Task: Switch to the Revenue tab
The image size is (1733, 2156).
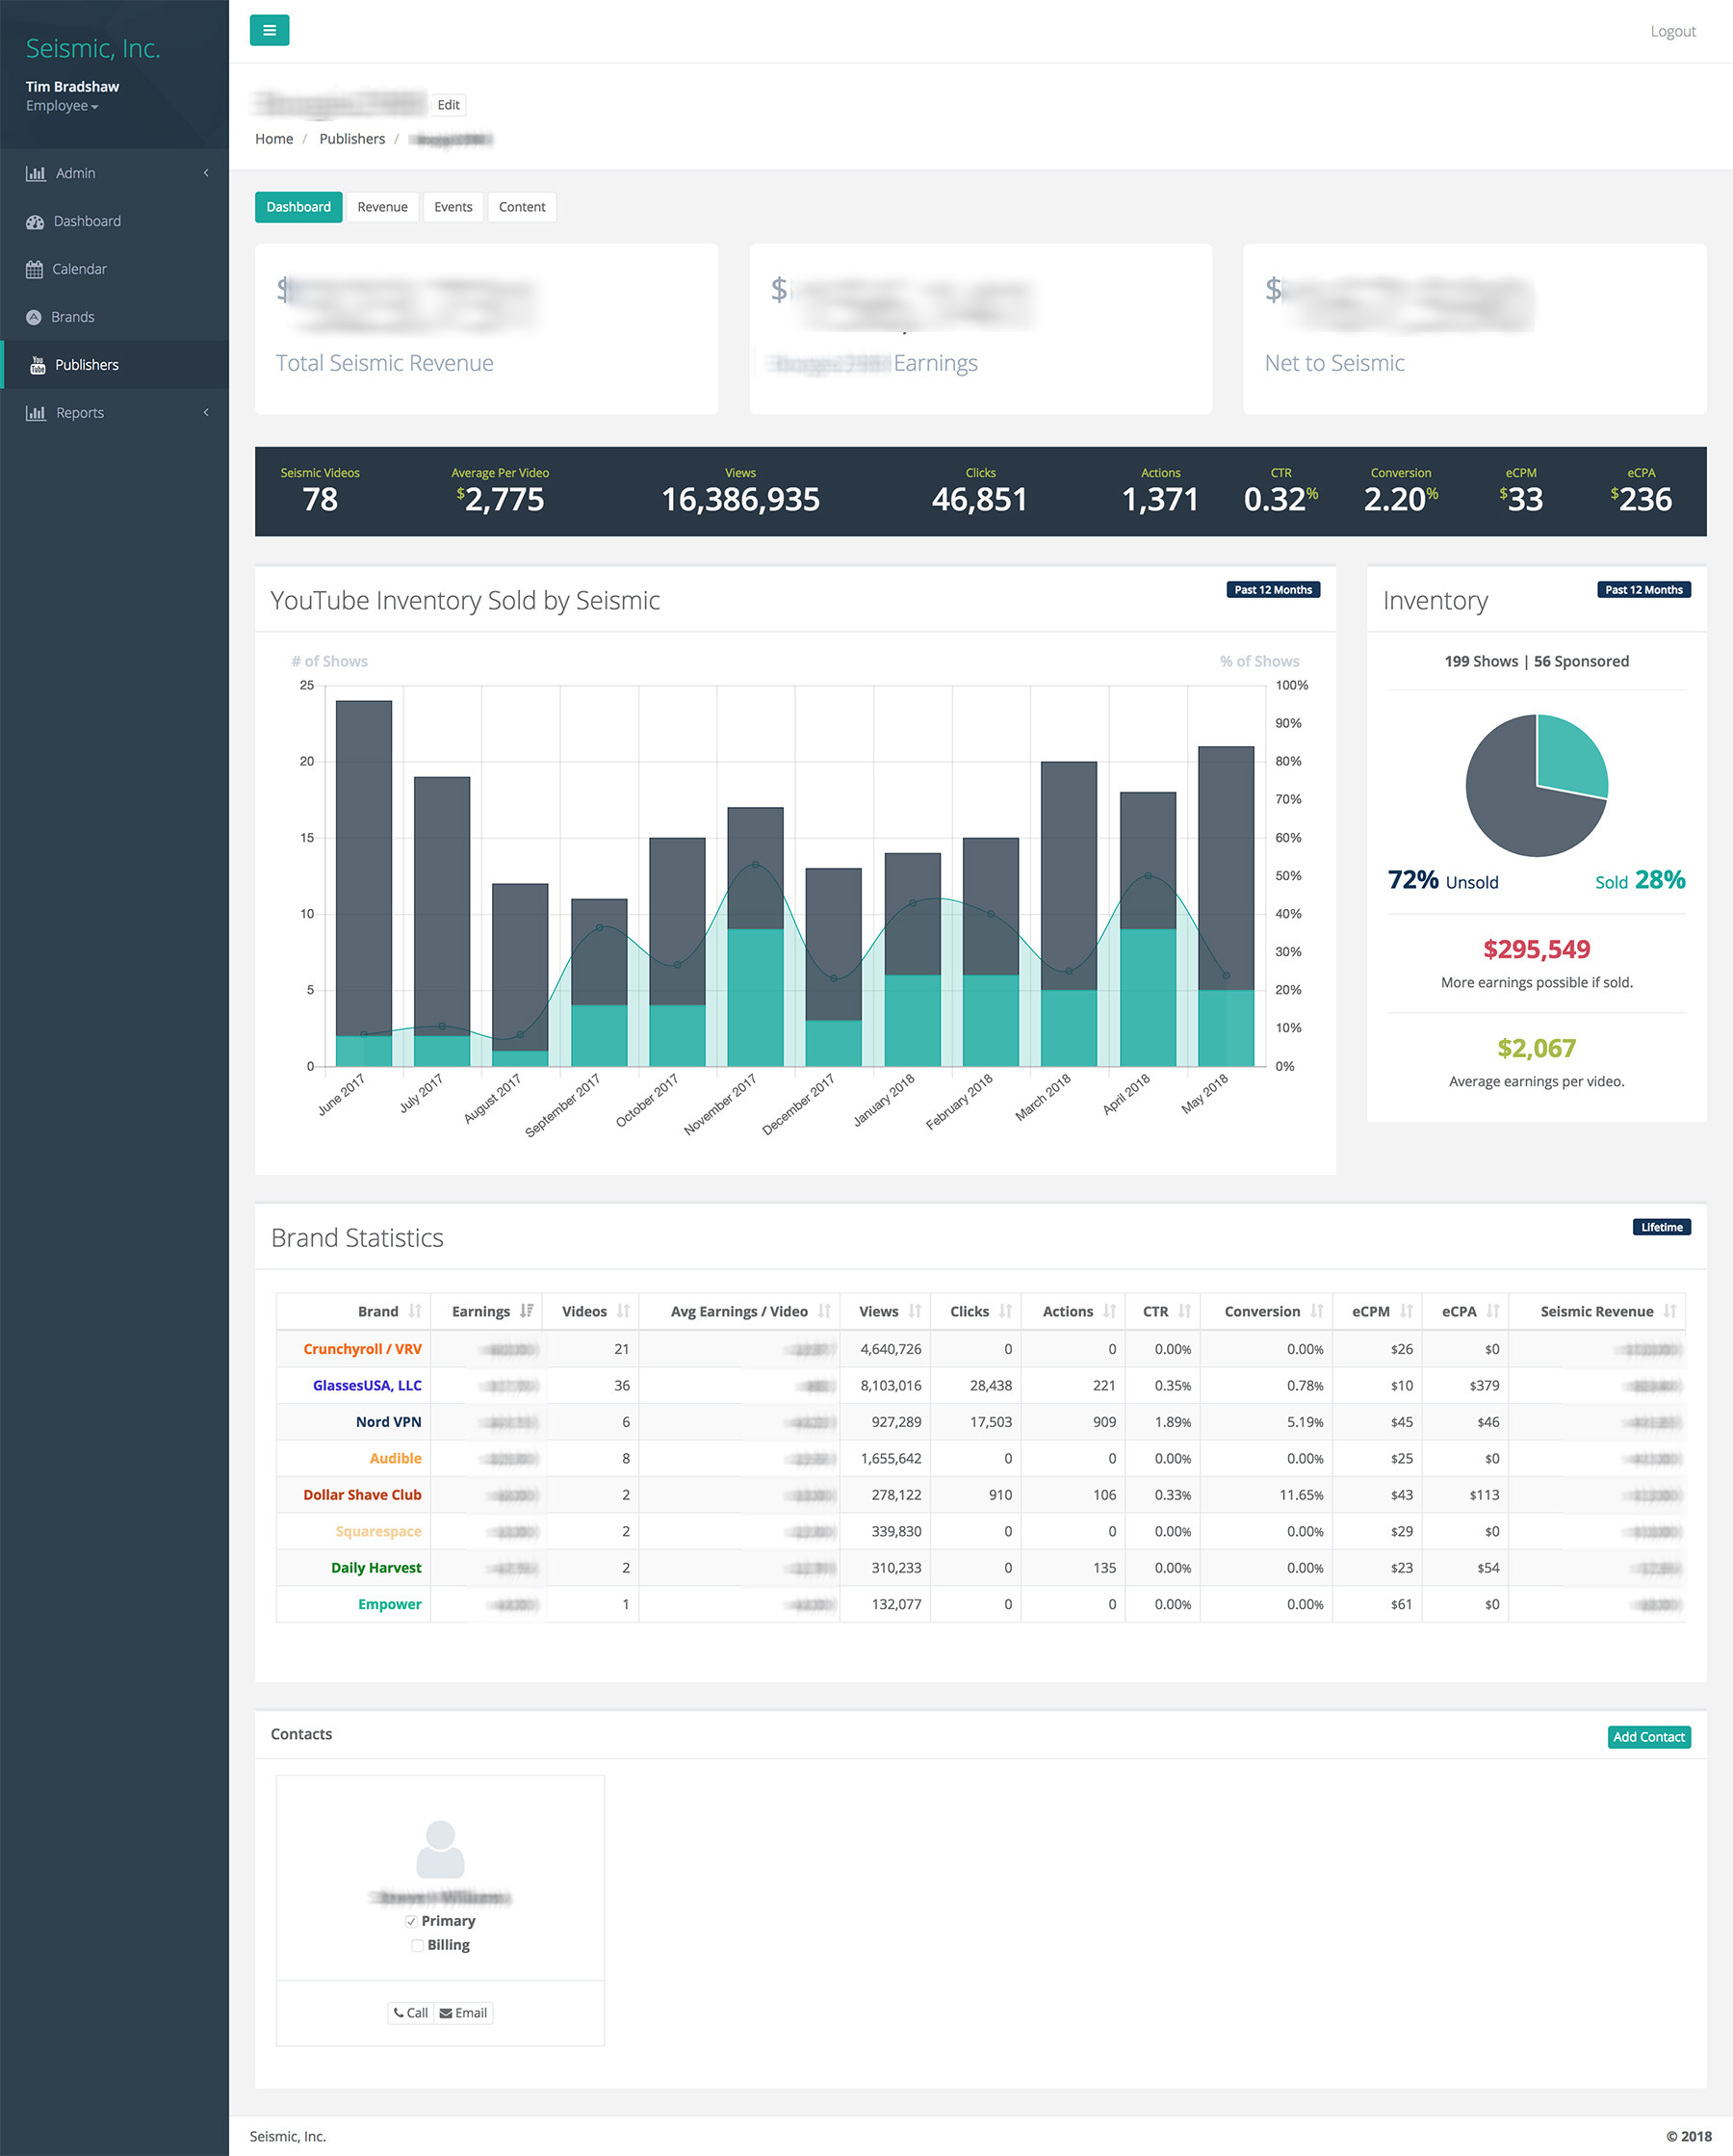Action: coord(382,207)
